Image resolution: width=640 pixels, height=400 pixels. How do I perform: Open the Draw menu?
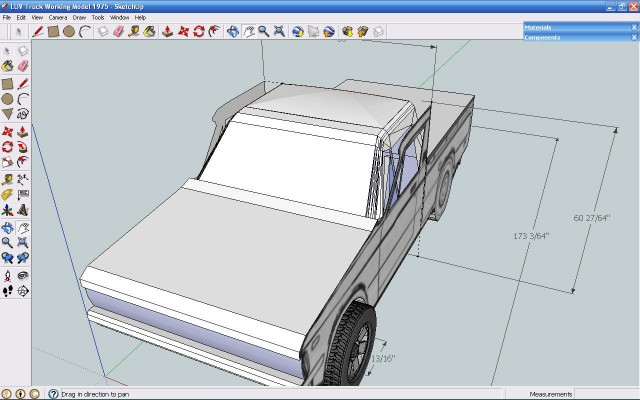(x=79, y=18)
